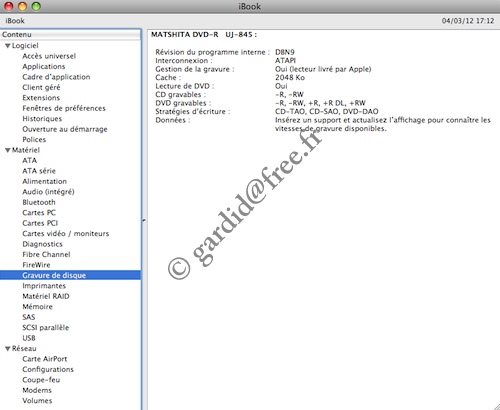Open Coupe-feu entry
The width and height of the screenshot is (500, 410).
[x=41, y=380]
